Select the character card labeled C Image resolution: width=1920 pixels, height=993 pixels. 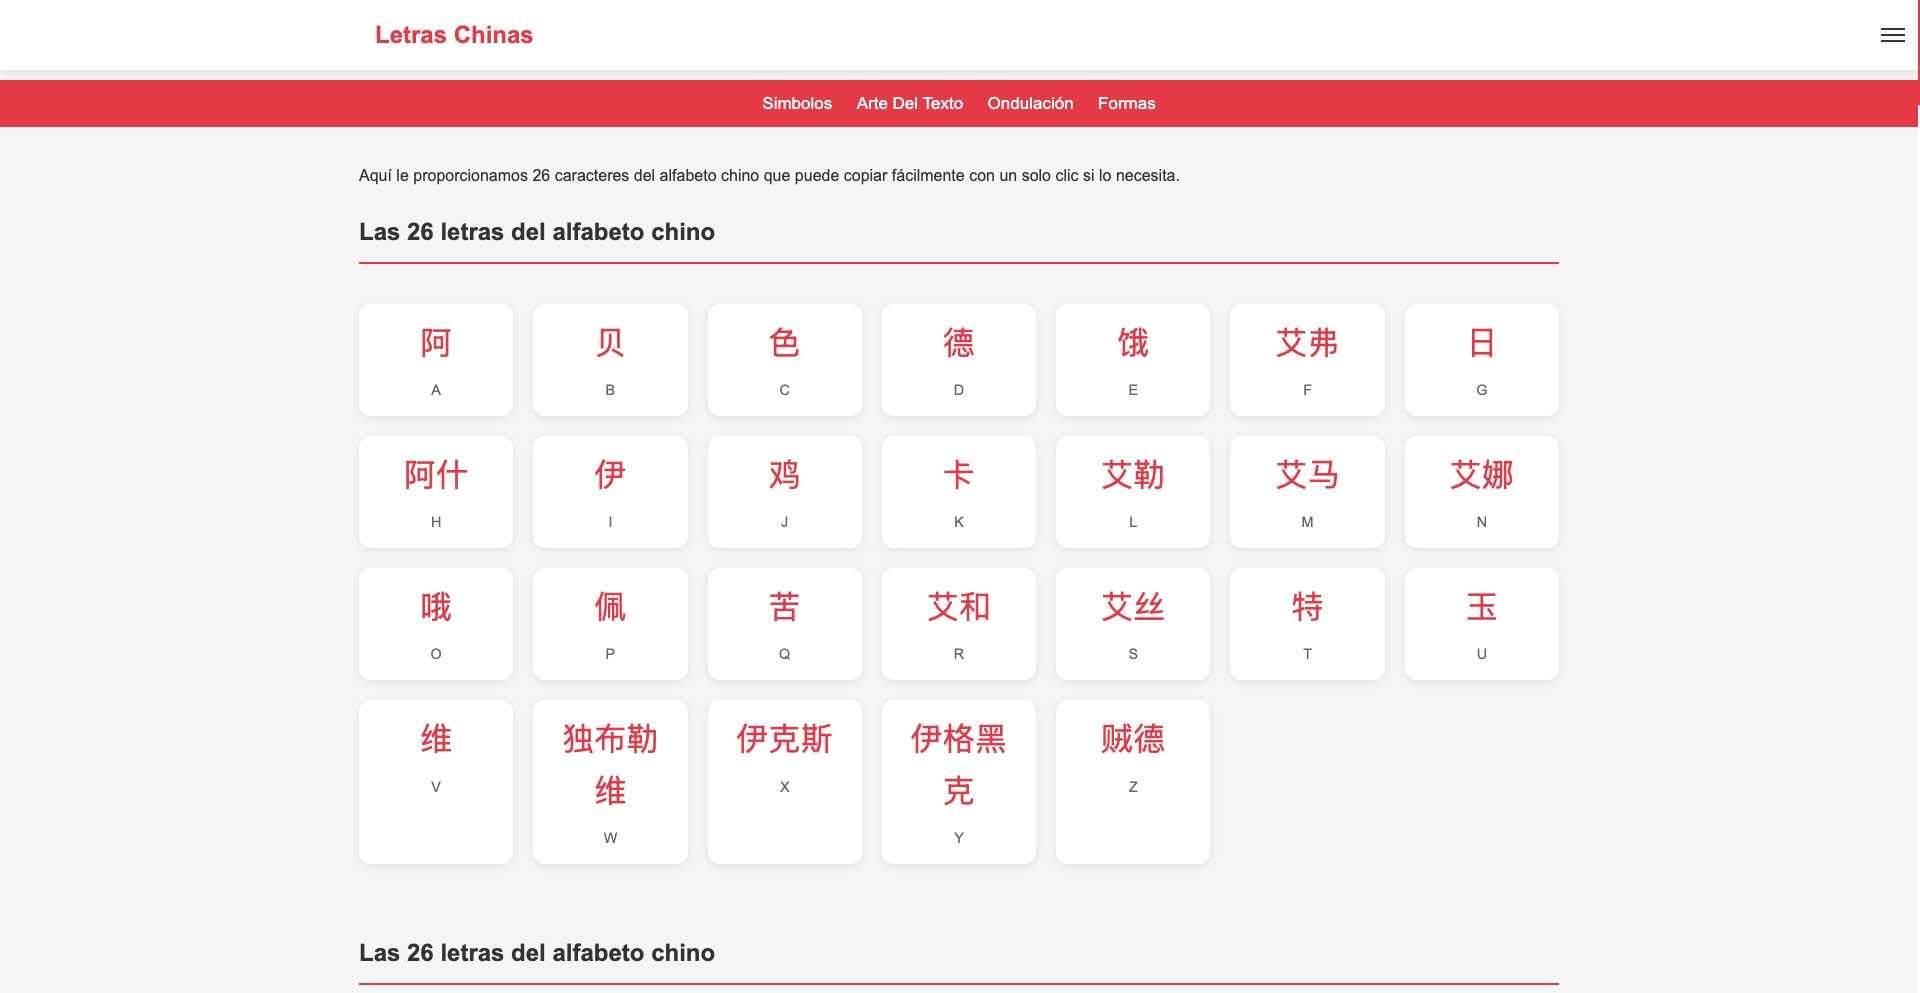tap(784, 359)
